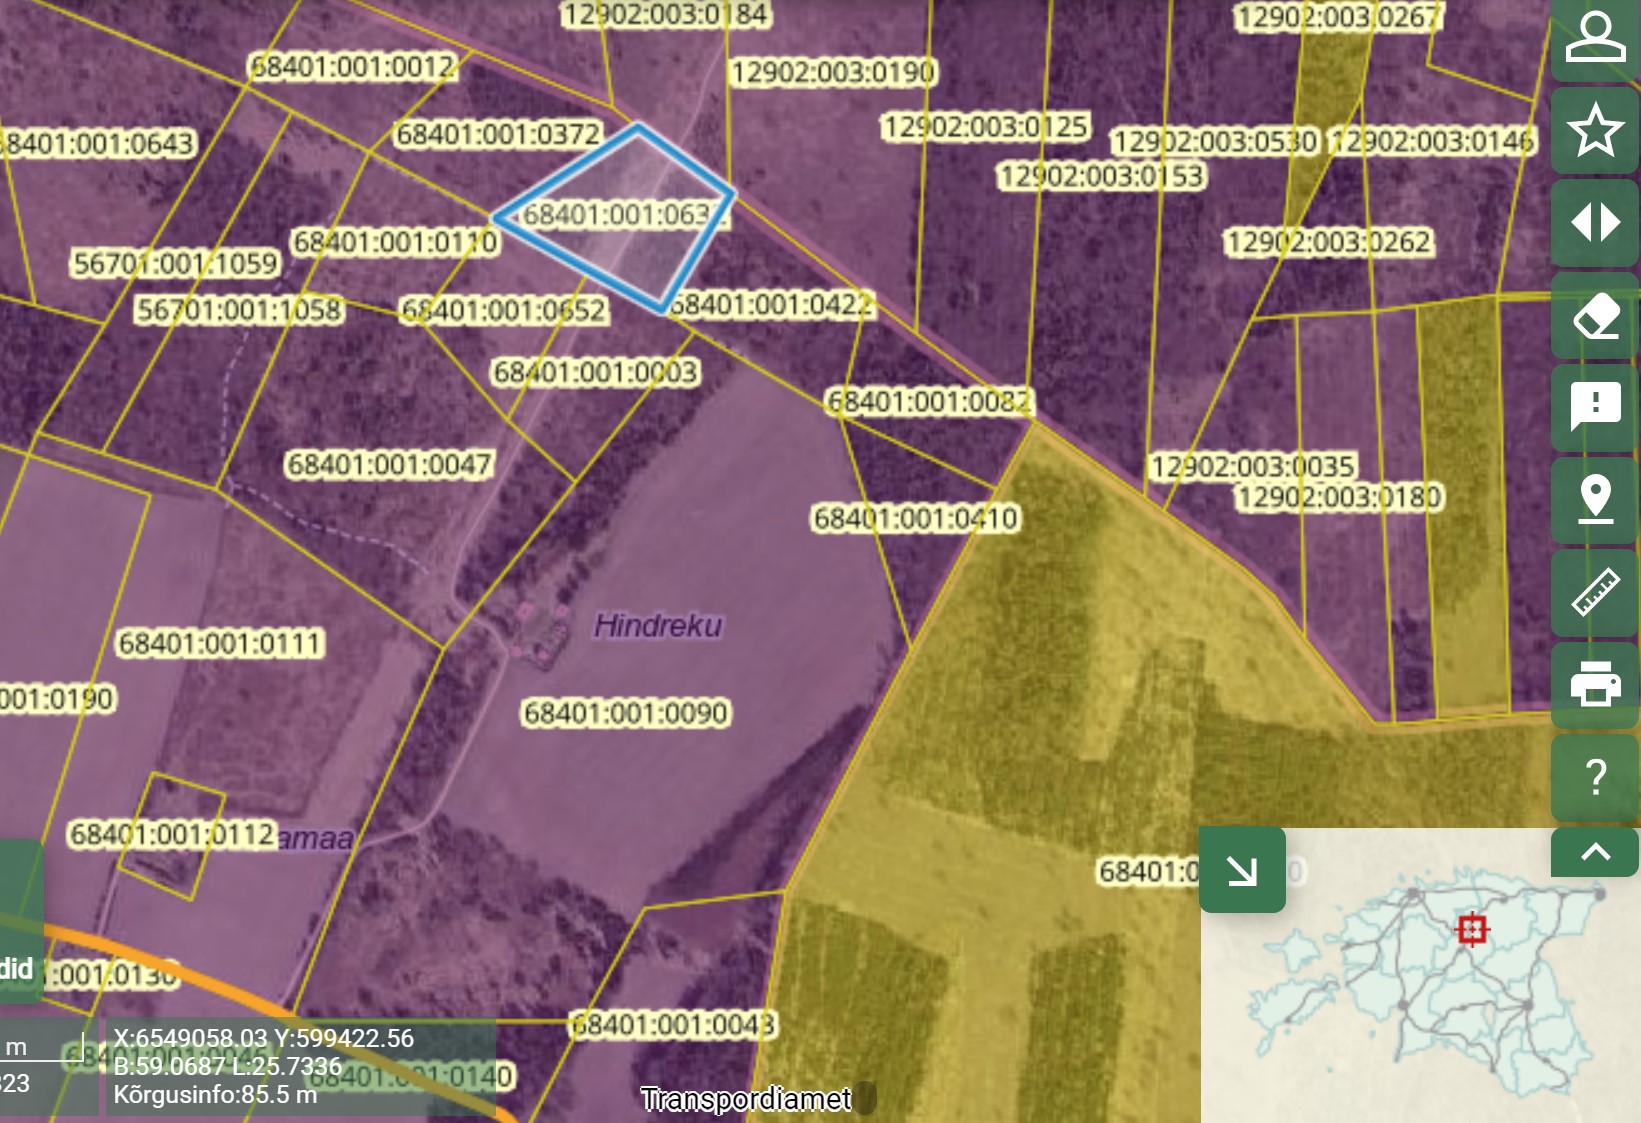The width and height of the screenshot is (1641, 1123).
Task: Click parcel label 68401:001:0003
Action: click(x=596, y=372)
